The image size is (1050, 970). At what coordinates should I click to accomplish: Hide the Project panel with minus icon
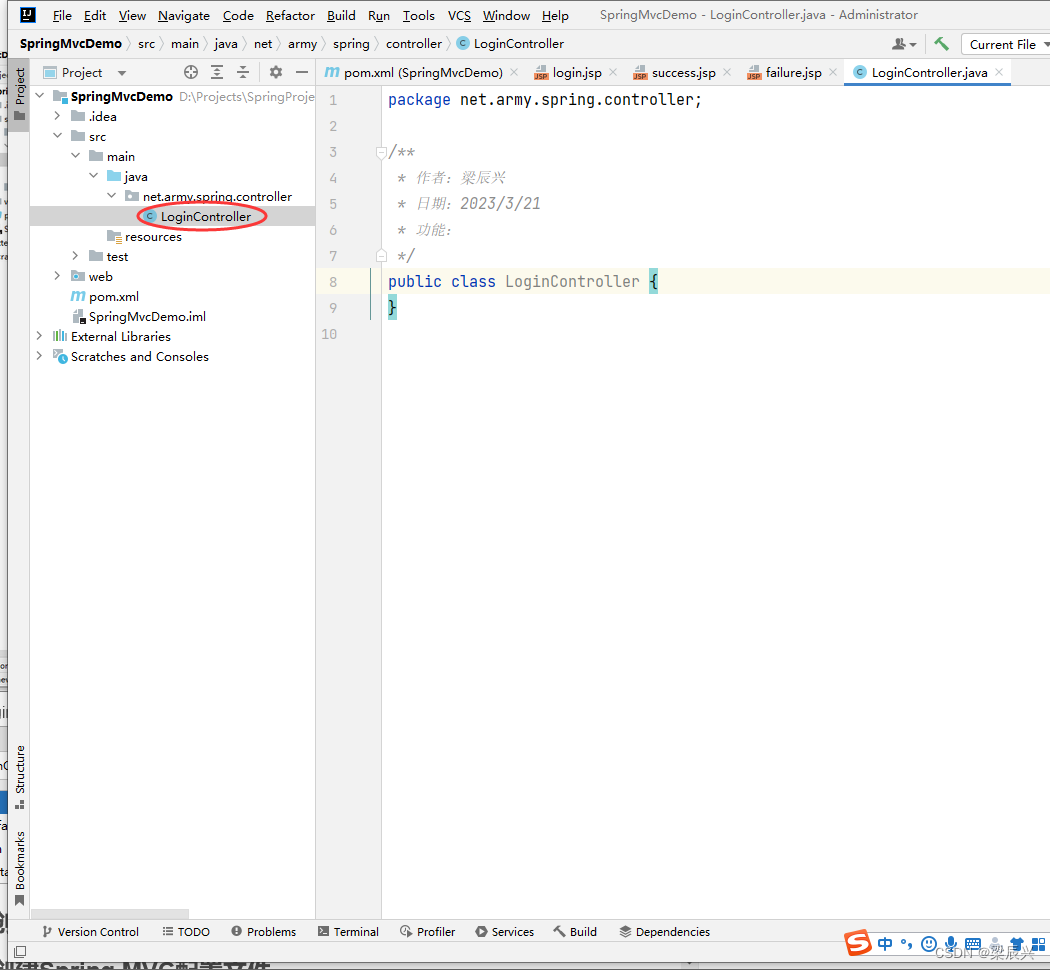click(x=302, y=72)
